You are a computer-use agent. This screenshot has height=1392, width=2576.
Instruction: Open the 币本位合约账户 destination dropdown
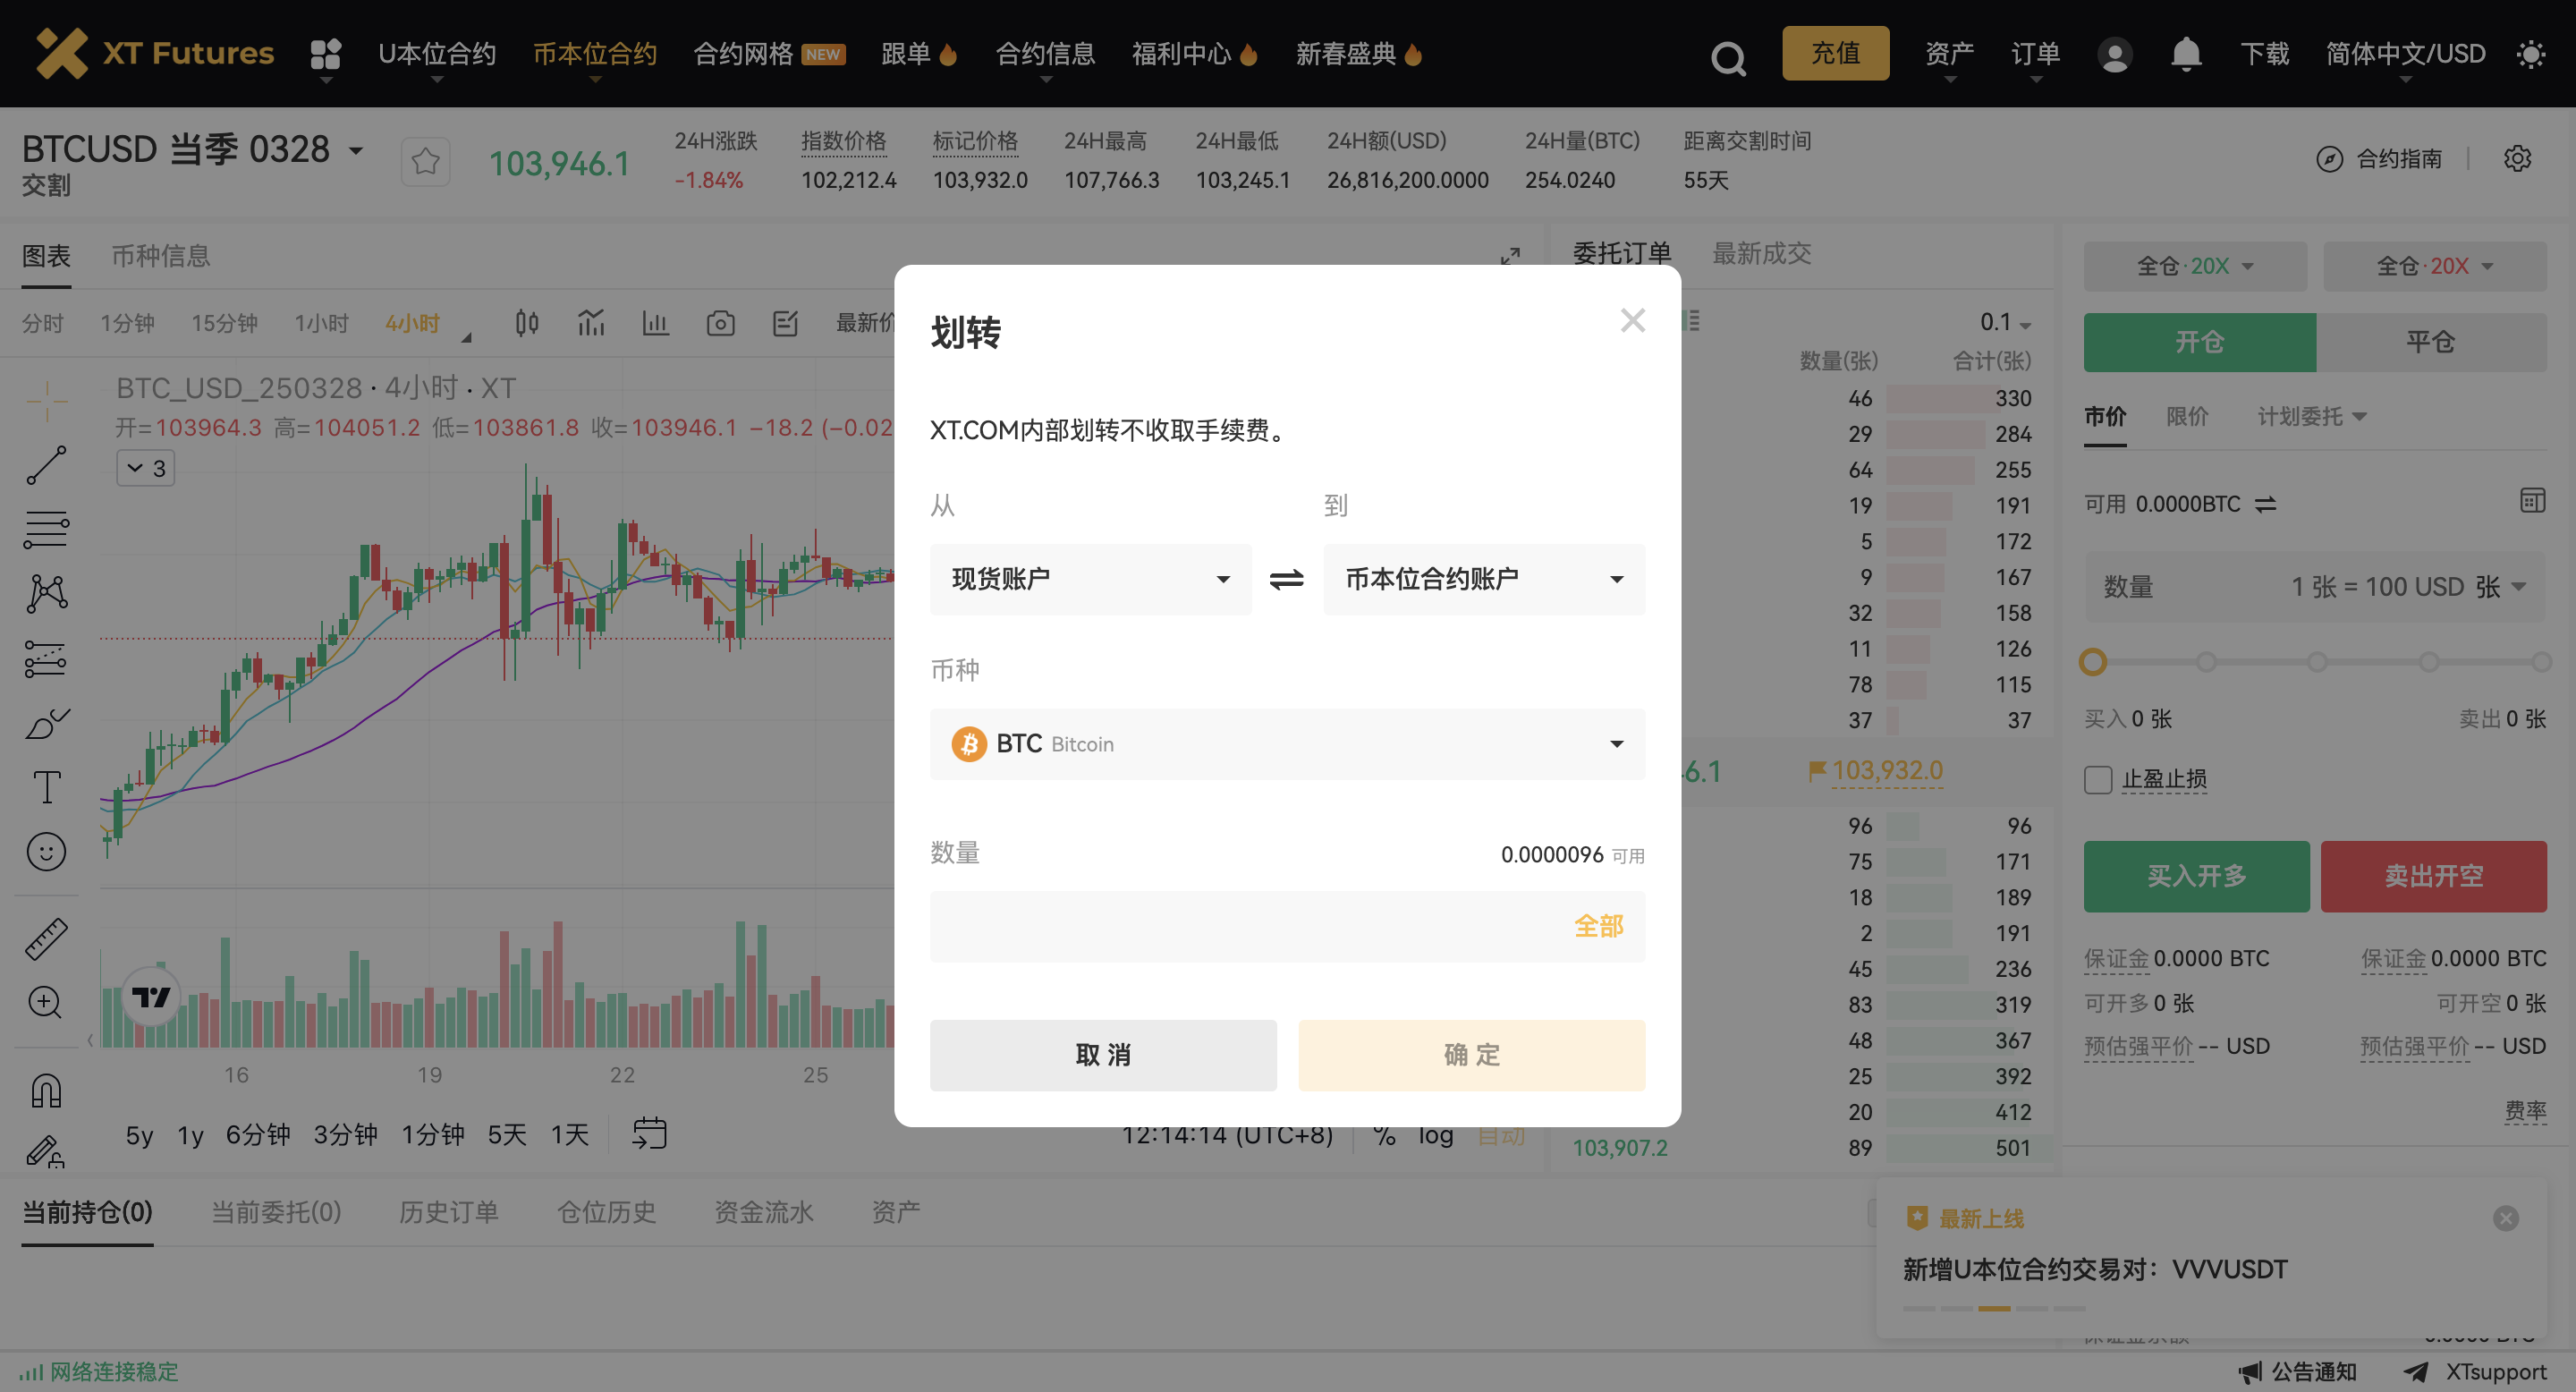(x=1483, y=579)
